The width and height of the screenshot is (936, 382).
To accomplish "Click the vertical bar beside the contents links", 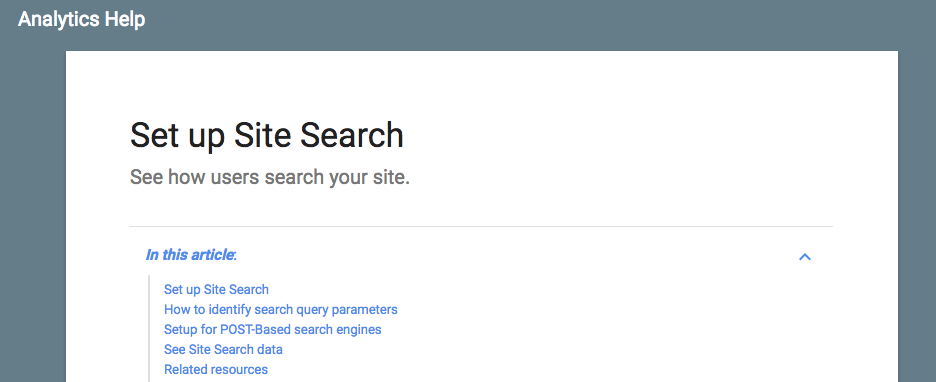I will pyautogui.click(x=149, y=328).
